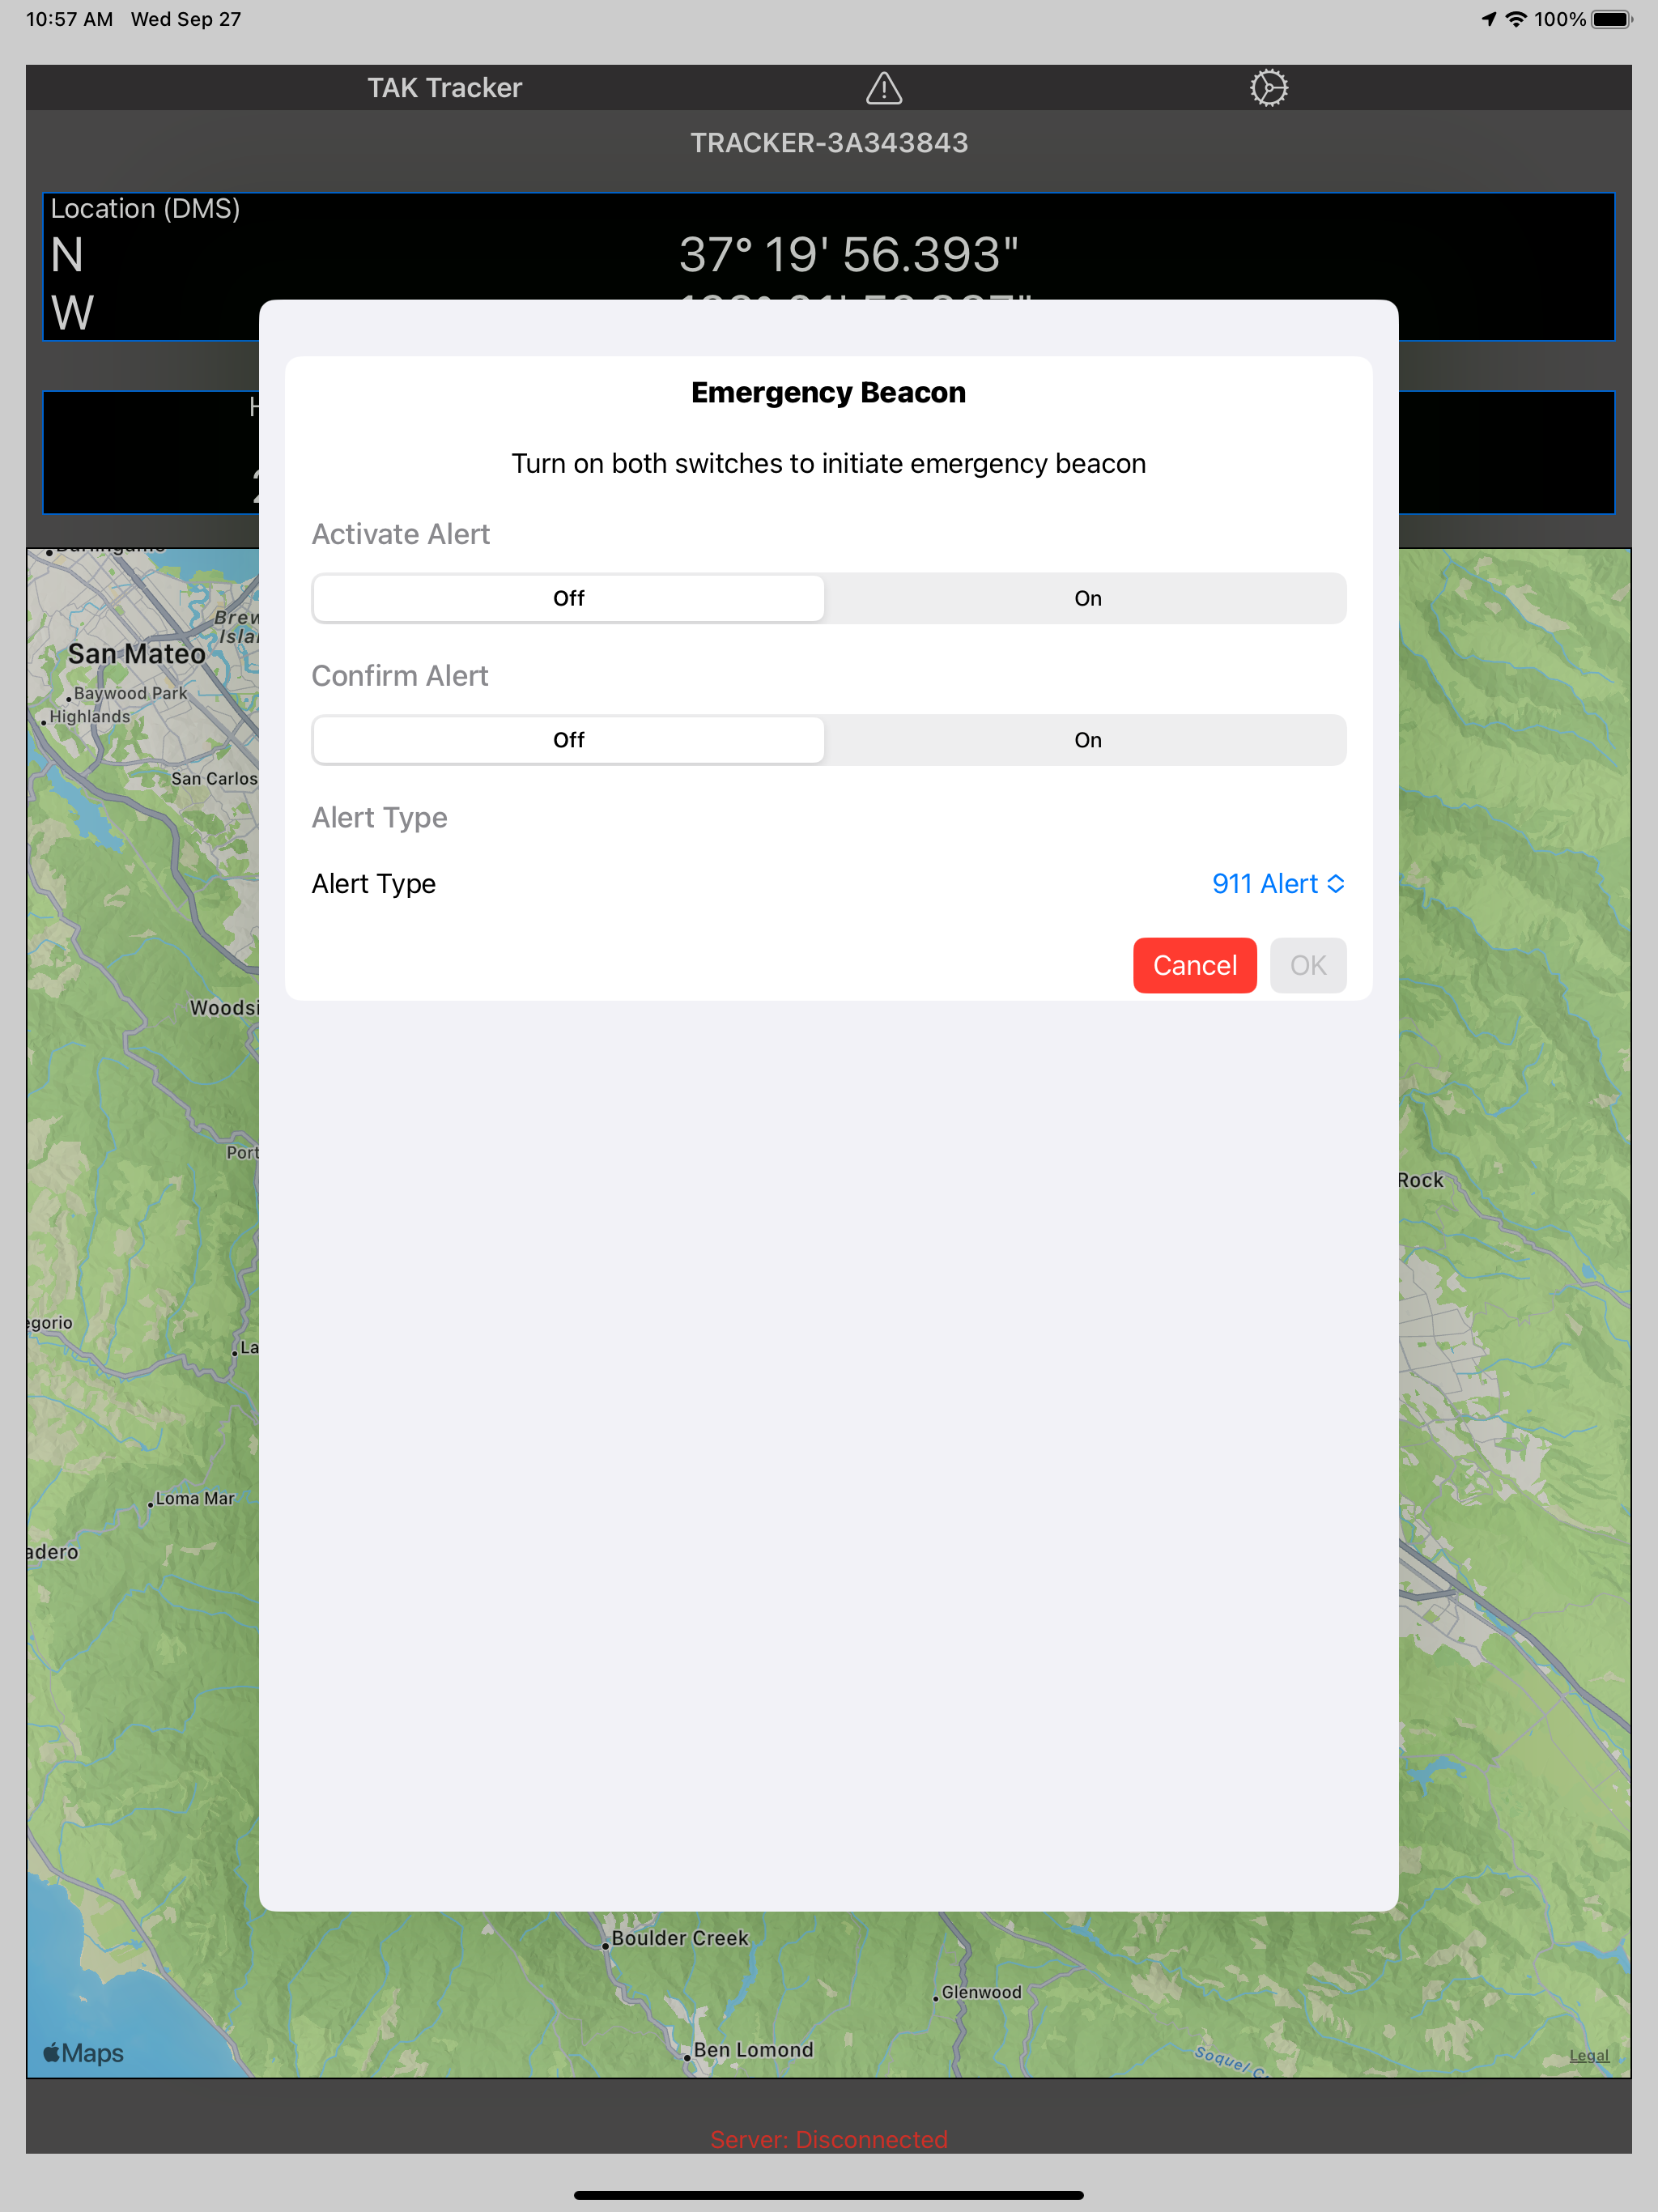Tap the home indicator bar
1658x2212 pixels.
829,2195
